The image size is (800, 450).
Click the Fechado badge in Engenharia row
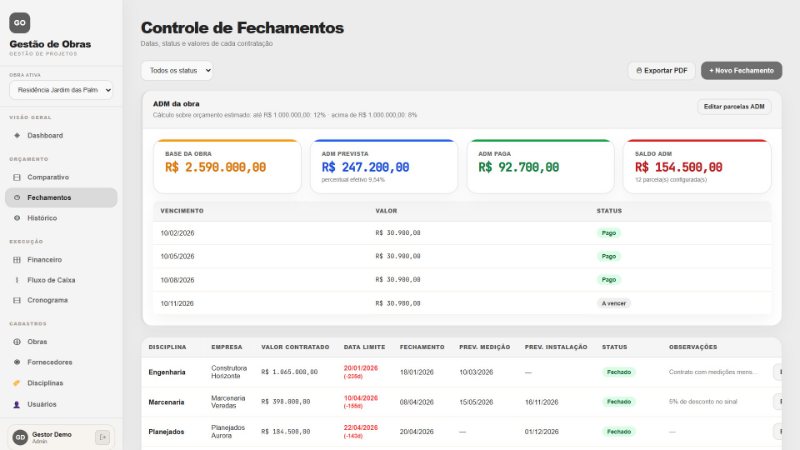pyautogui.click(x=619, y=372)
